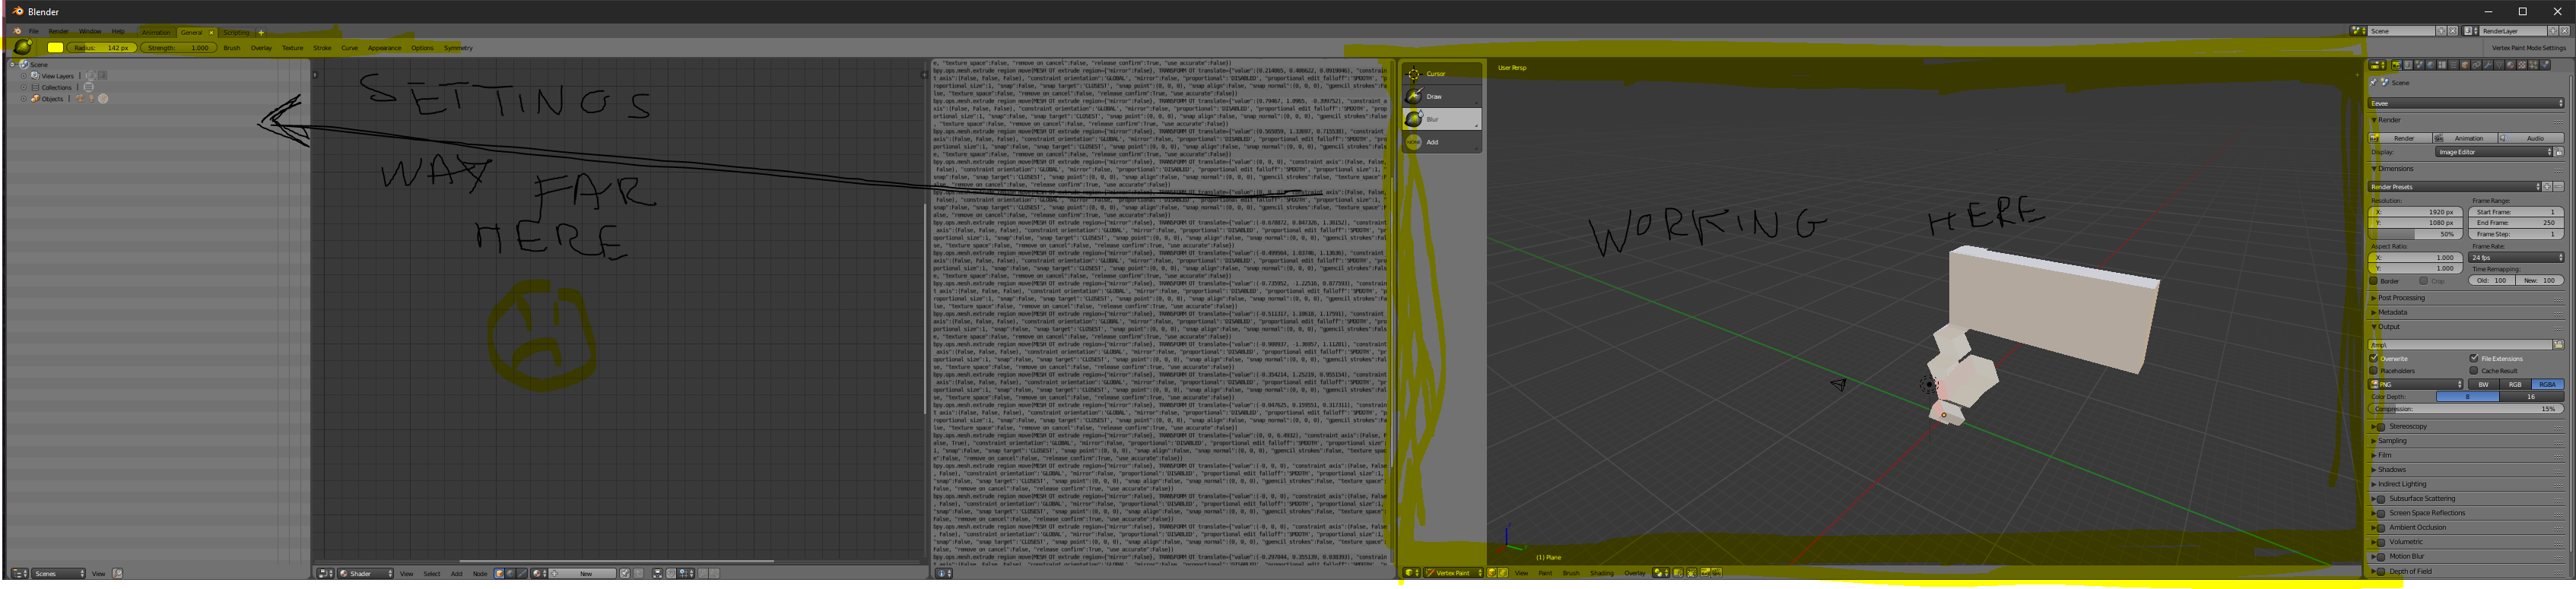This screenshot has width=2576, height=589.
Task: Add a new workspace tab
Action: point(261,32)
